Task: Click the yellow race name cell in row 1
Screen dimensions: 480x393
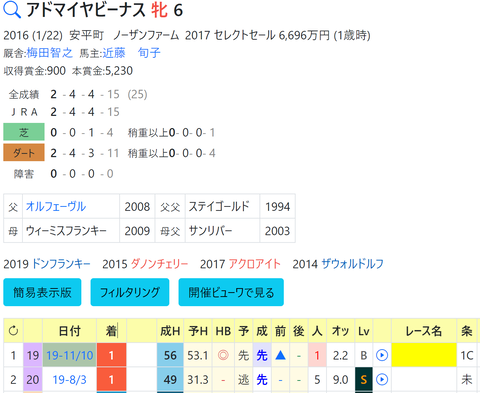Action: (424, 355)
